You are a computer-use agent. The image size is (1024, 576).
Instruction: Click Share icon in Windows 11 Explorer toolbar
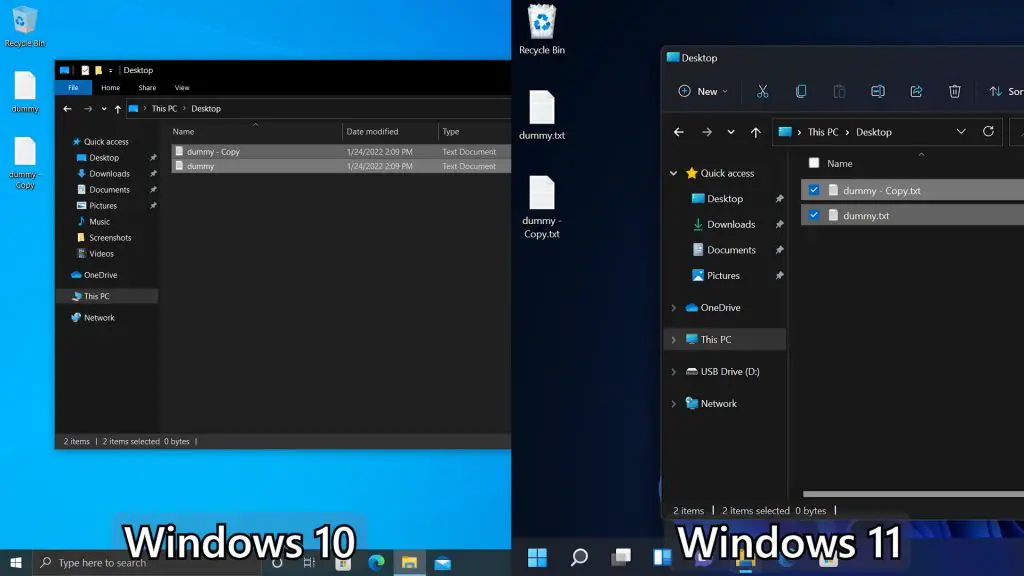coord(916,91)
